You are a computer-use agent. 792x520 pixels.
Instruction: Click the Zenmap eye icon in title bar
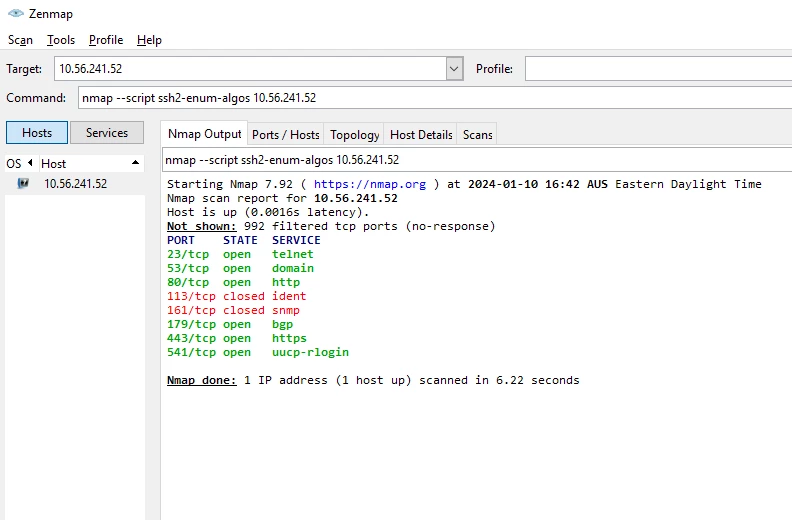pos(16,14)
